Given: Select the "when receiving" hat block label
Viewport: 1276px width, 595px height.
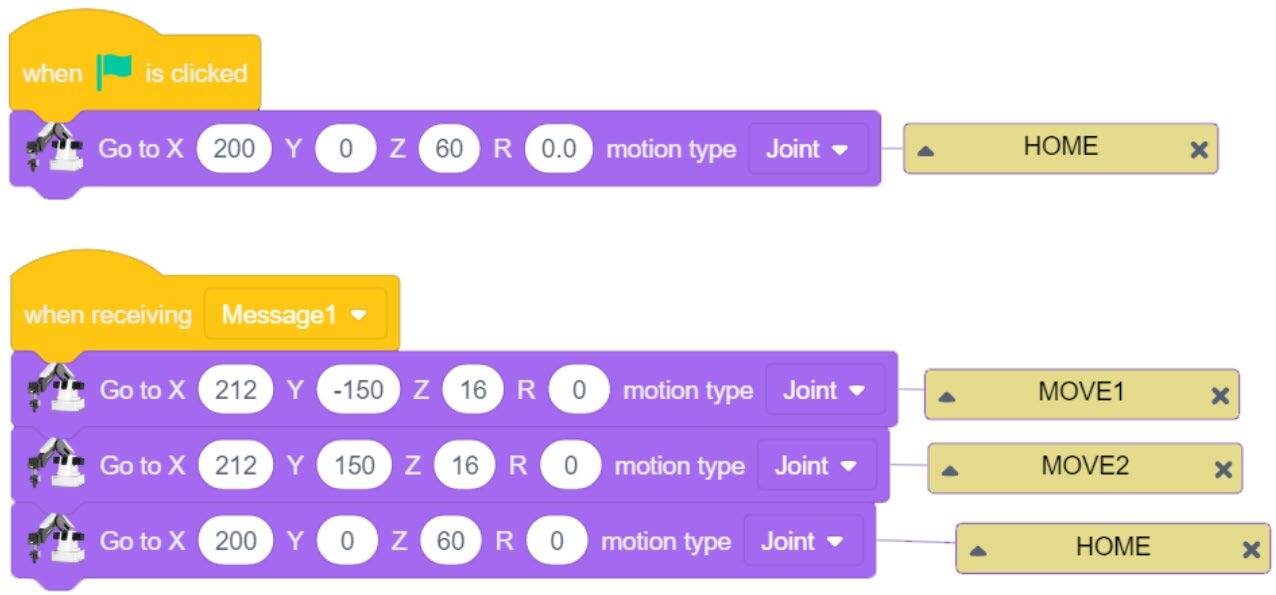Looking at the screenshot, I should [107, 315].
